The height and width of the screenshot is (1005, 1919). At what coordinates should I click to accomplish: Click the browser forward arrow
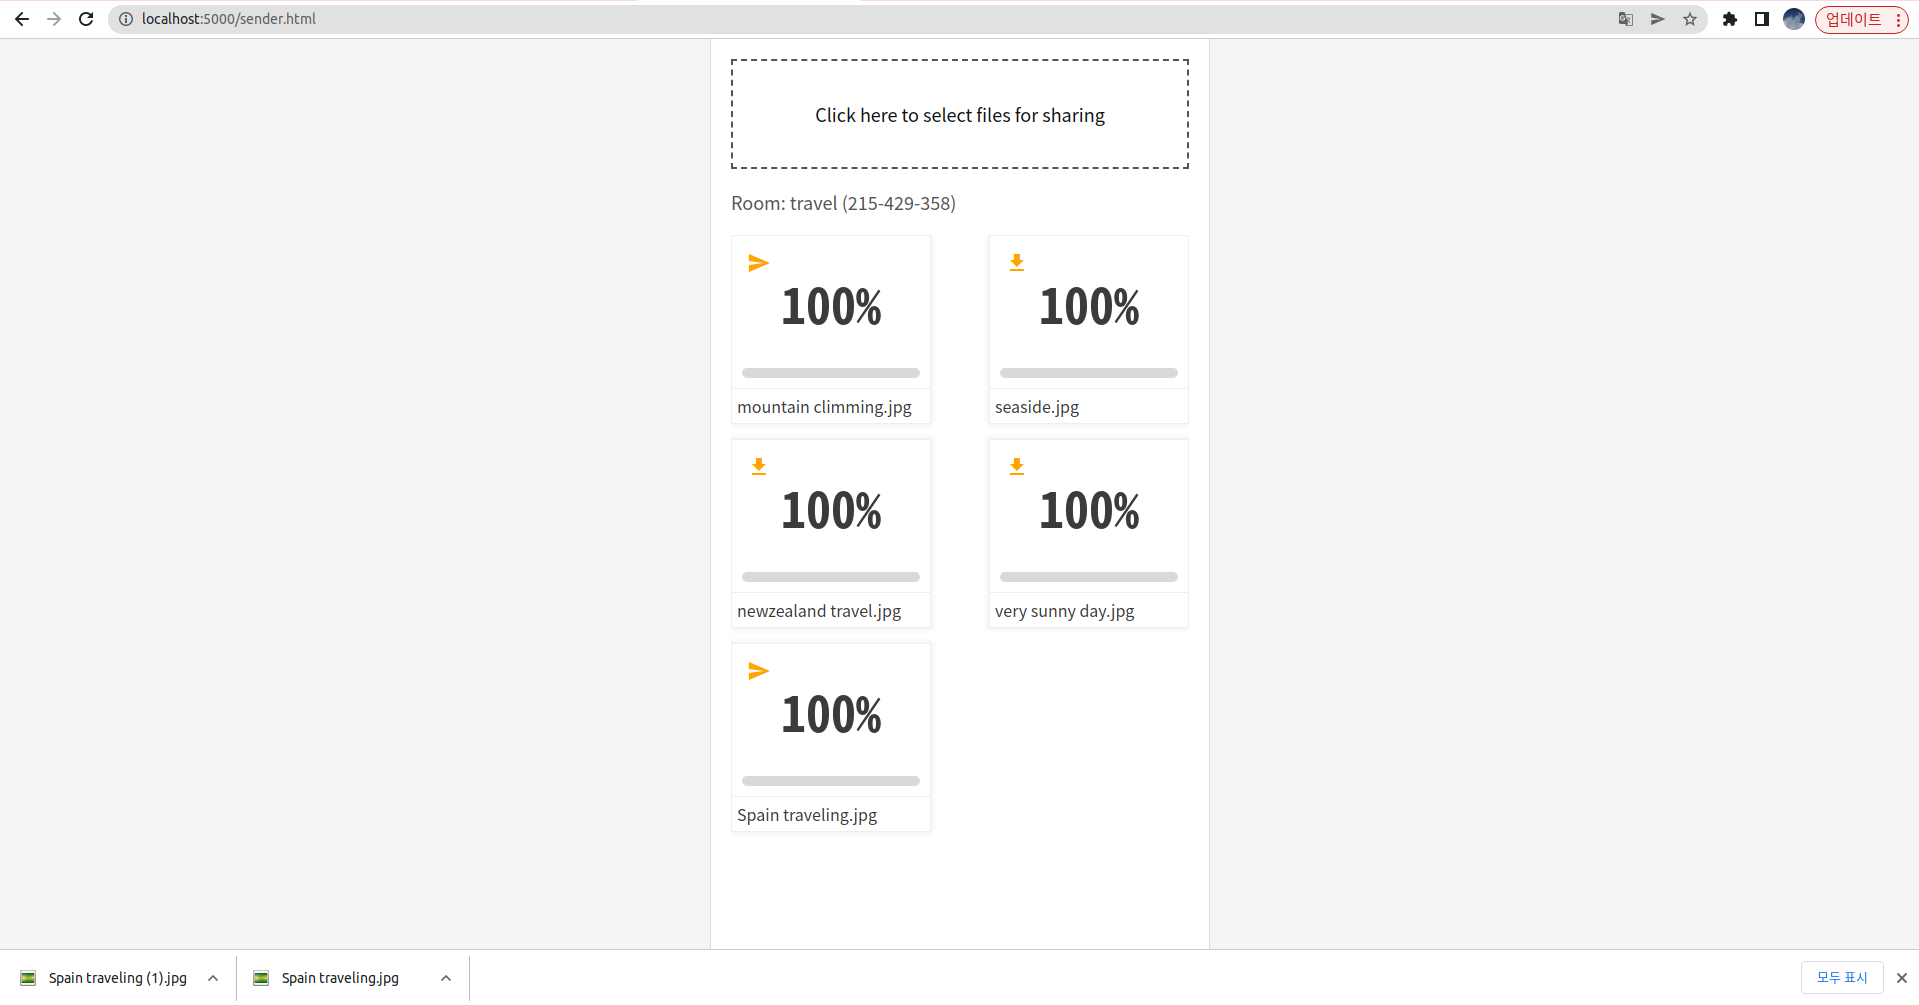[54, 19]
